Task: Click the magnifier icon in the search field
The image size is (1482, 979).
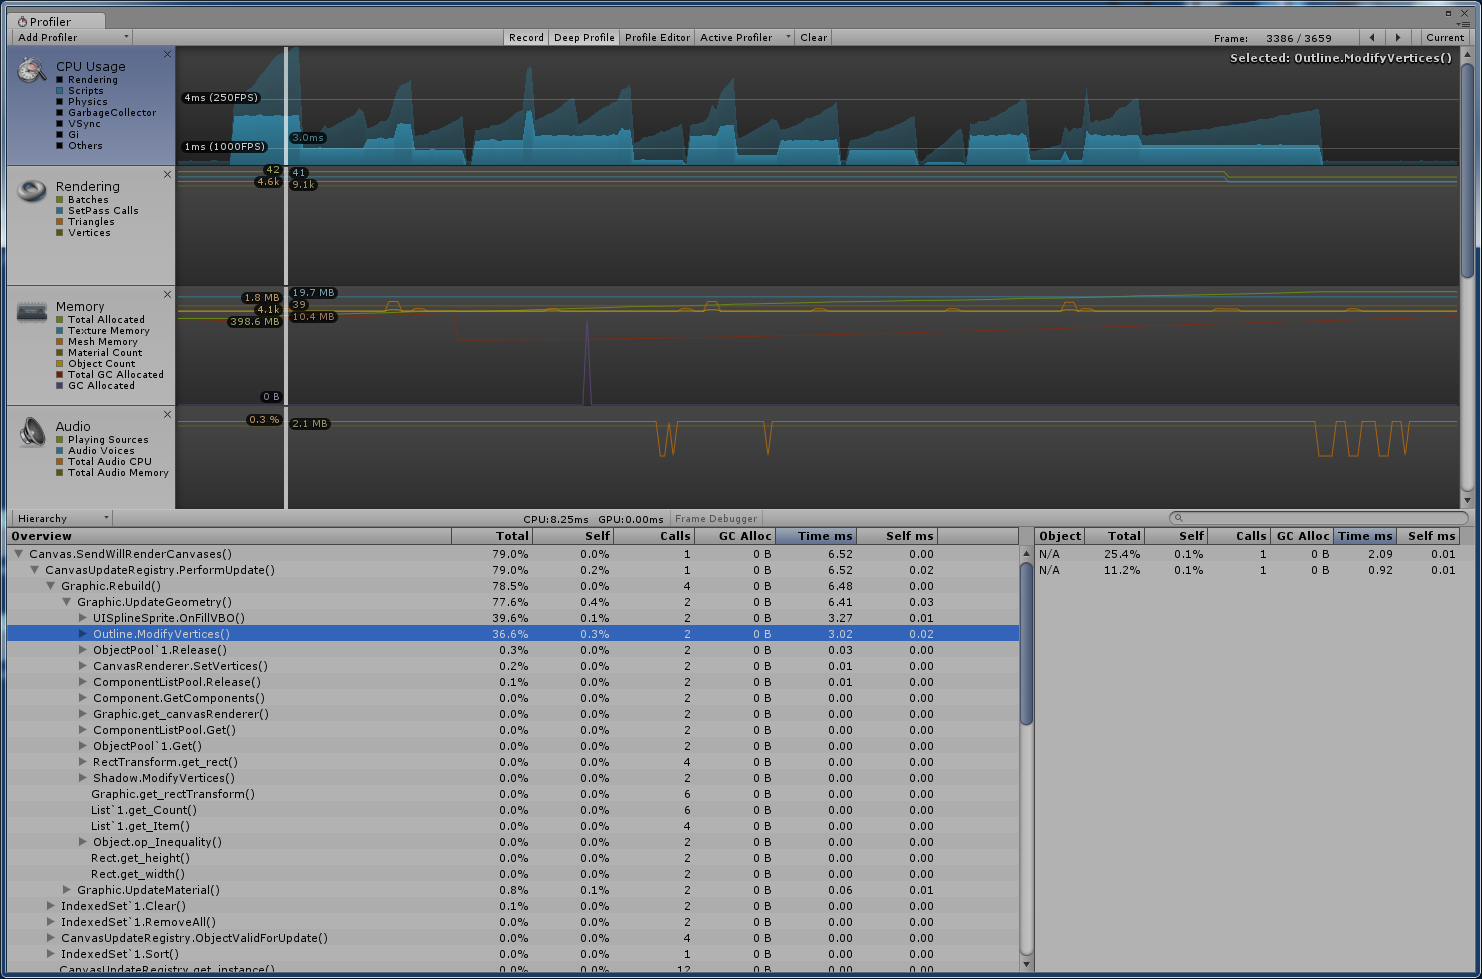Action: (x=1180, y=517)
